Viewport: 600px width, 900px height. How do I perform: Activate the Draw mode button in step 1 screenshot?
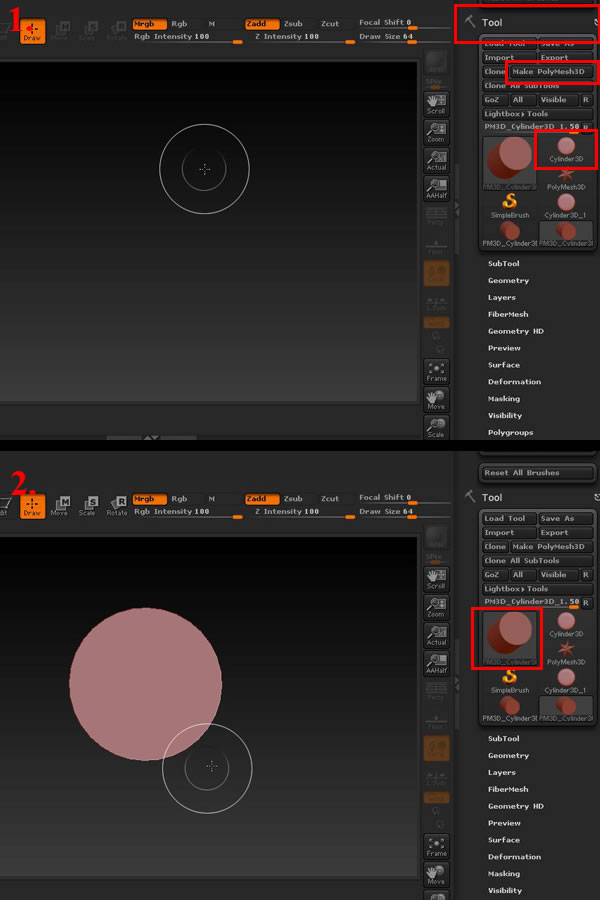coord(32,31)
